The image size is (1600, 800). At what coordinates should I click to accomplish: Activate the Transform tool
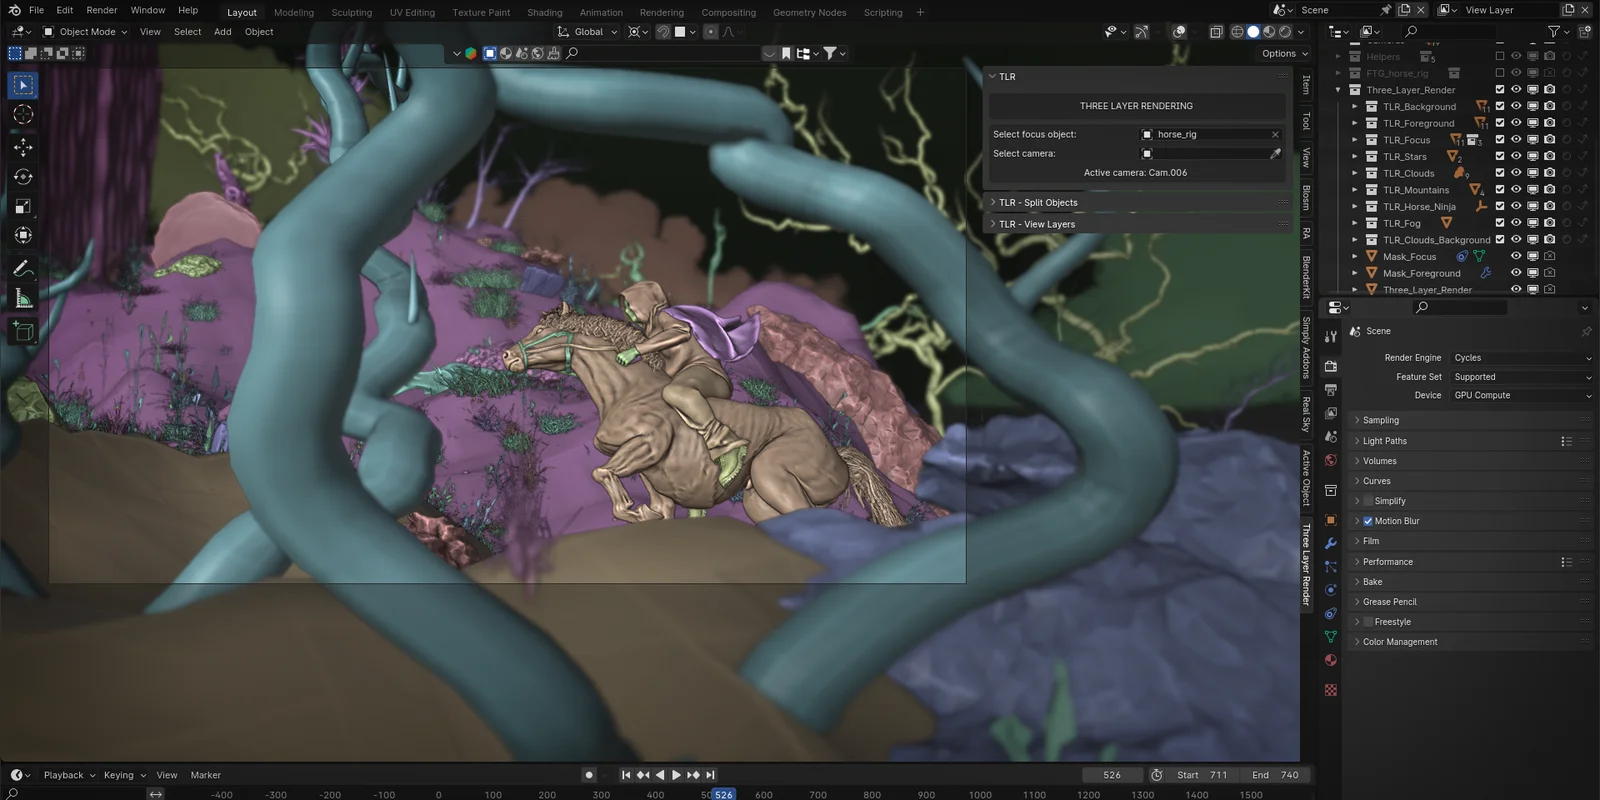pos(23,236)
